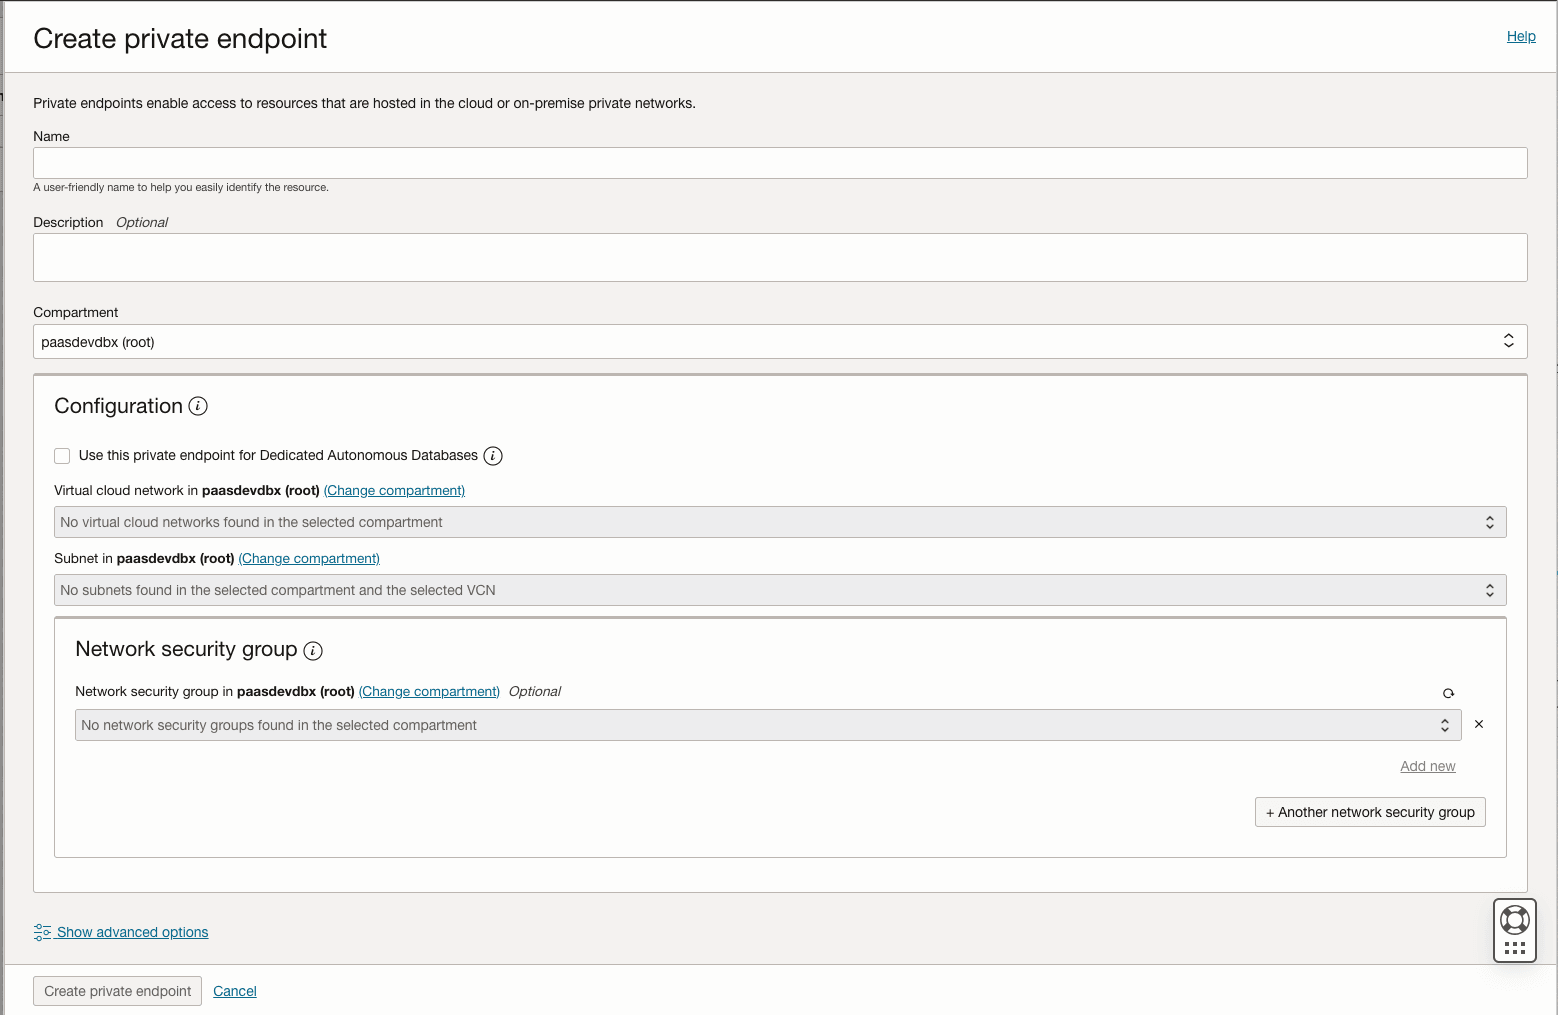Click the sliders icon beside advanced options
This screenshot has height=1015, width=1558.
42,932
